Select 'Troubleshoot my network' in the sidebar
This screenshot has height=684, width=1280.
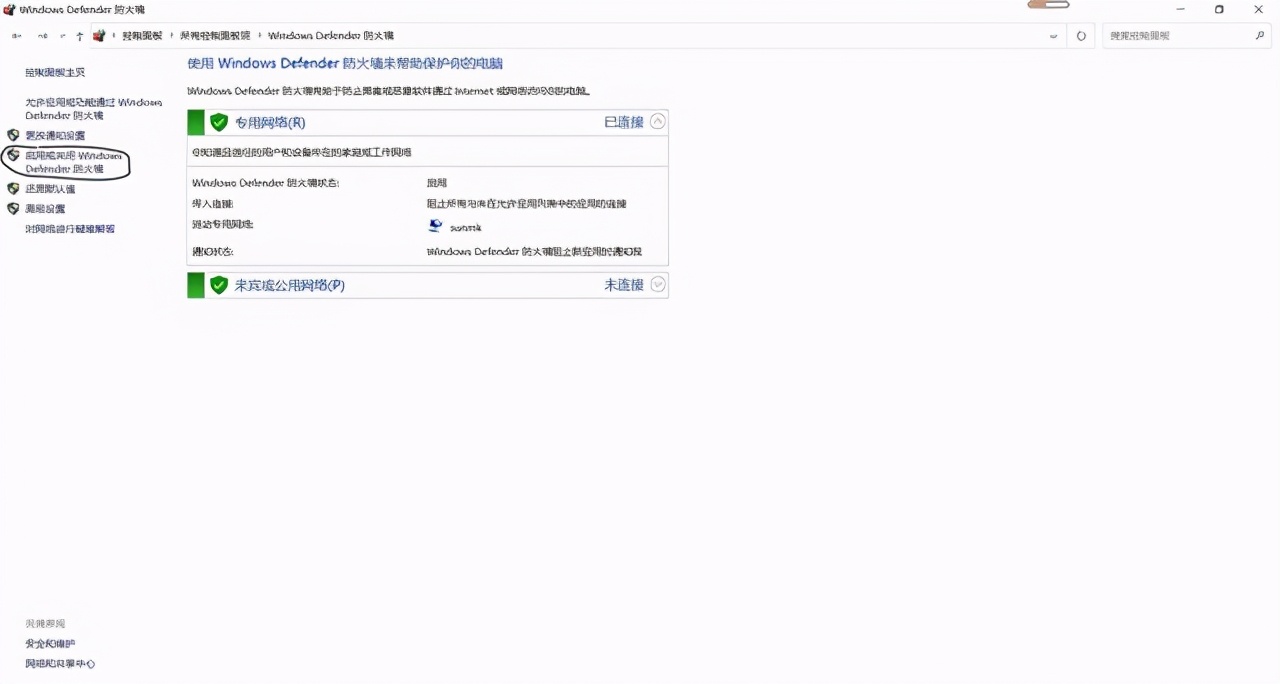(69, 229)
